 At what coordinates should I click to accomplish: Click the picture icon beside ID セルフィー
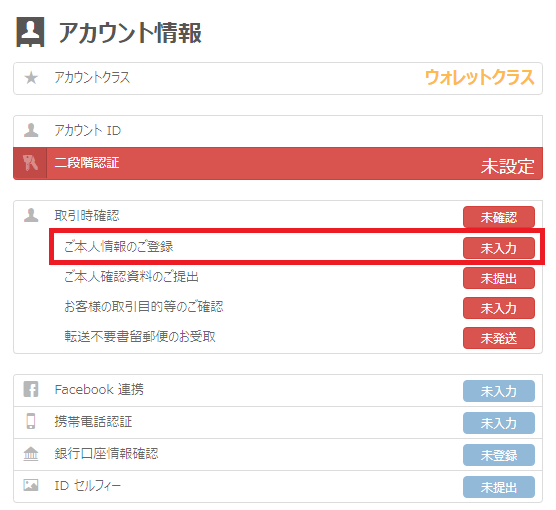31,485
